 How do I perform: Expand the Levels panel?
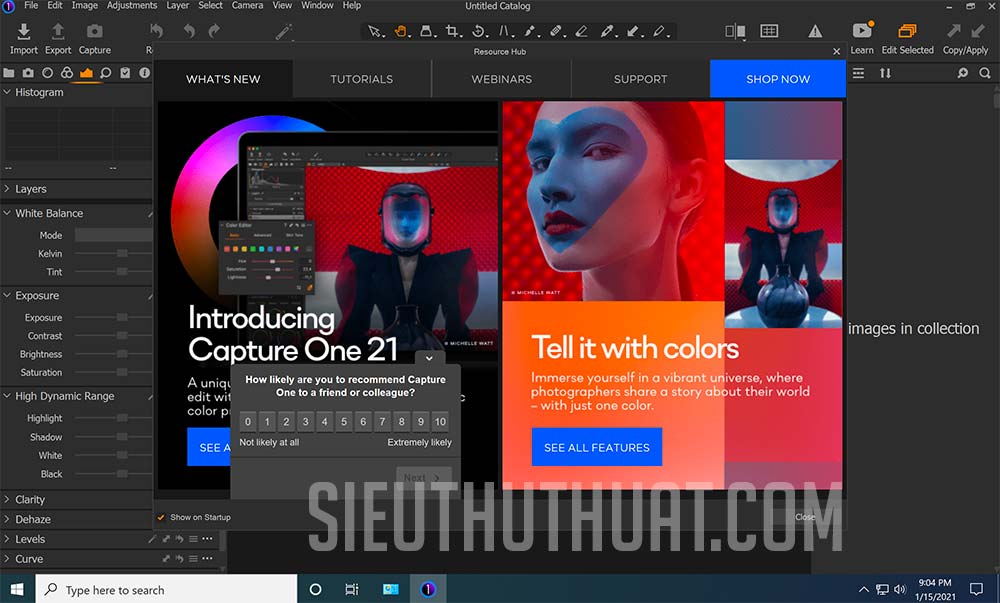coord(7,539)
